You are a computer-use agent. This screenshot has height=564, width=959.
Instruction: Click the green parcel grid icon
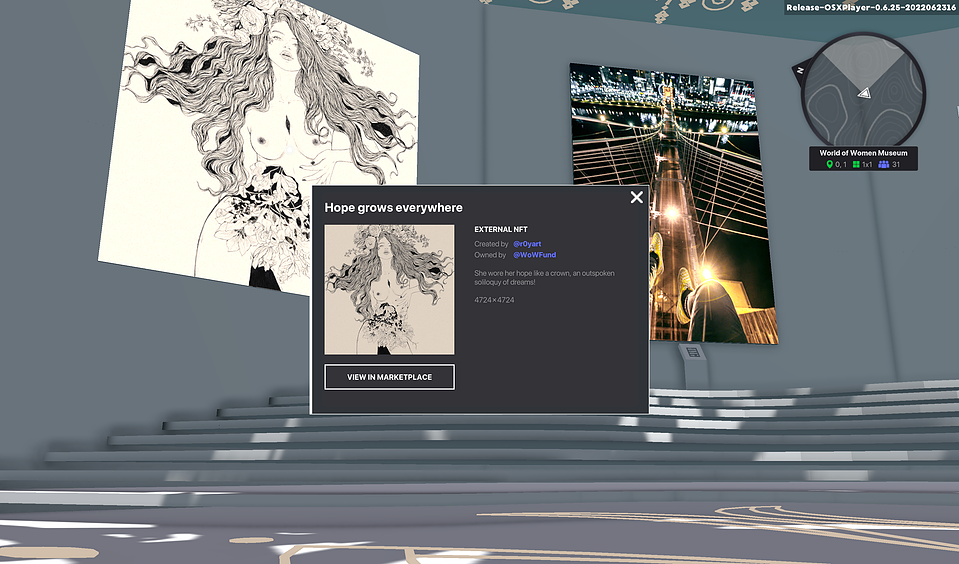pyautogui.click(x=856, y=165)
